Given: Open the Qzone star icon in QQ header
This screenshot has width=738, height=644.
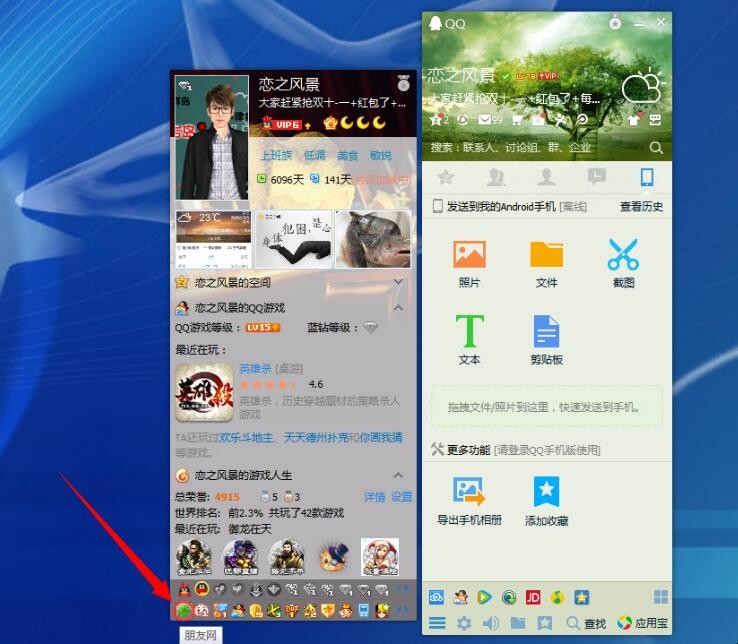Looking at the screenshot, I should pos(438,120).
